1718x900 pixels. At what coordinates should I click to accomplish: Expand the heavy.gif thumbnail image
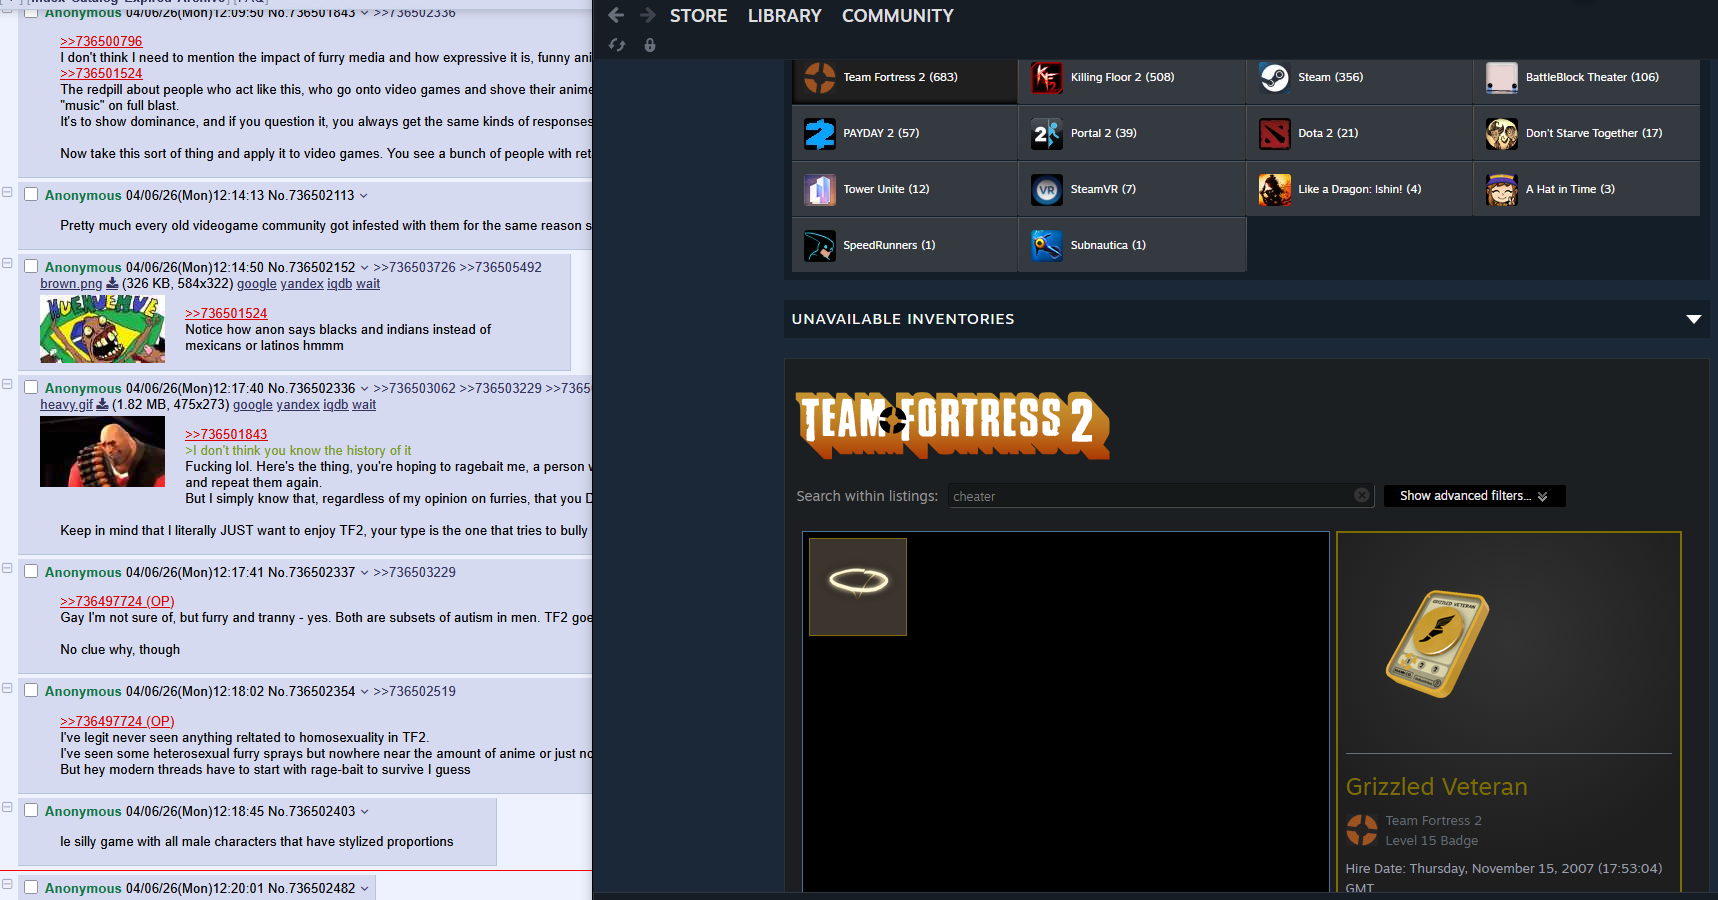pyautogui.click(x=102, y=452)
